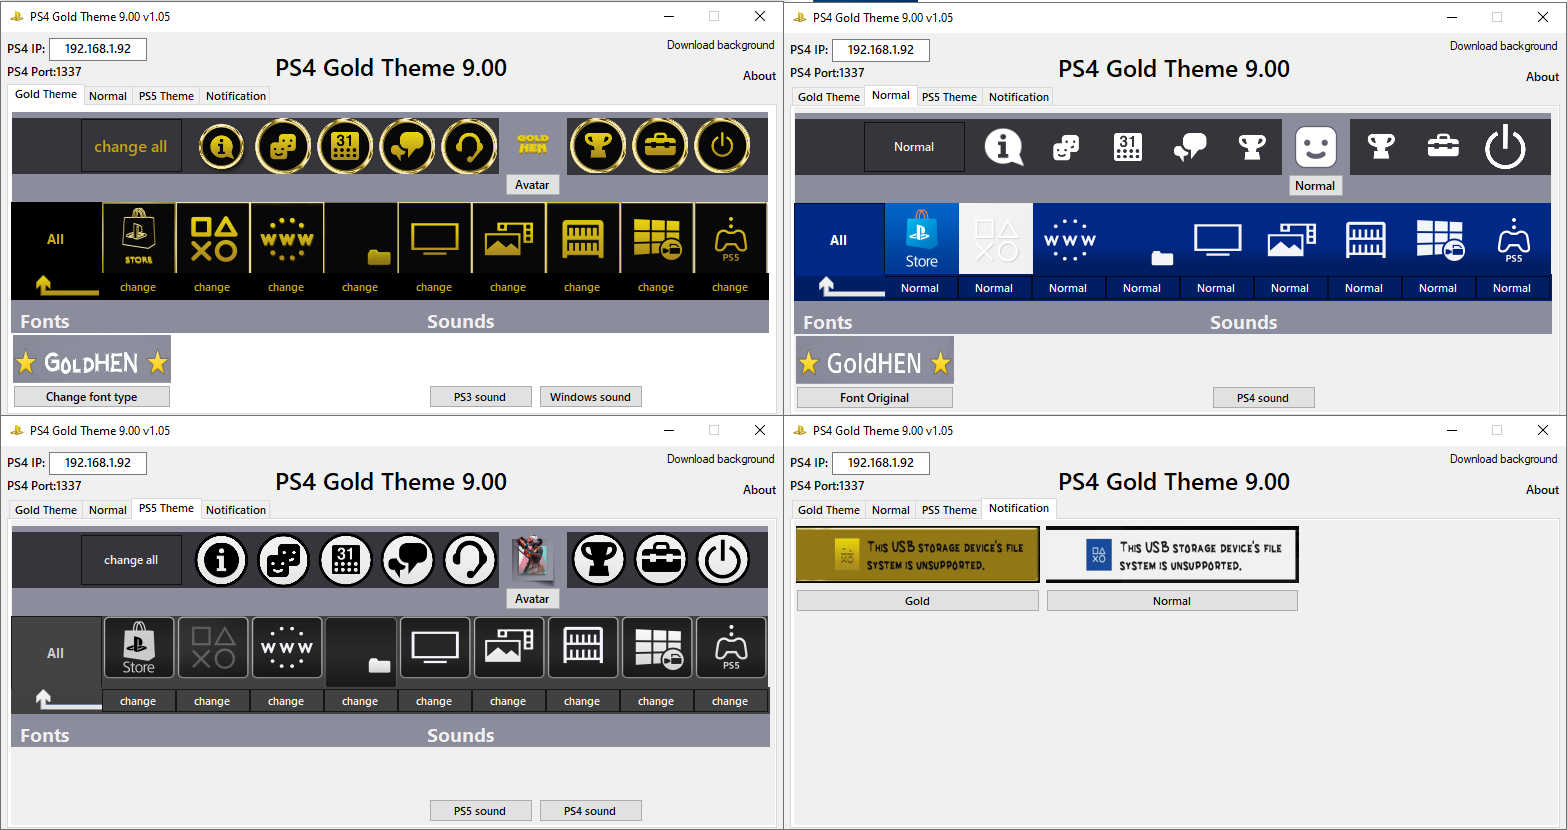Click gold GoldHEN font preview image
This screenshot has width=1567, height=830.
click(92, 360)
